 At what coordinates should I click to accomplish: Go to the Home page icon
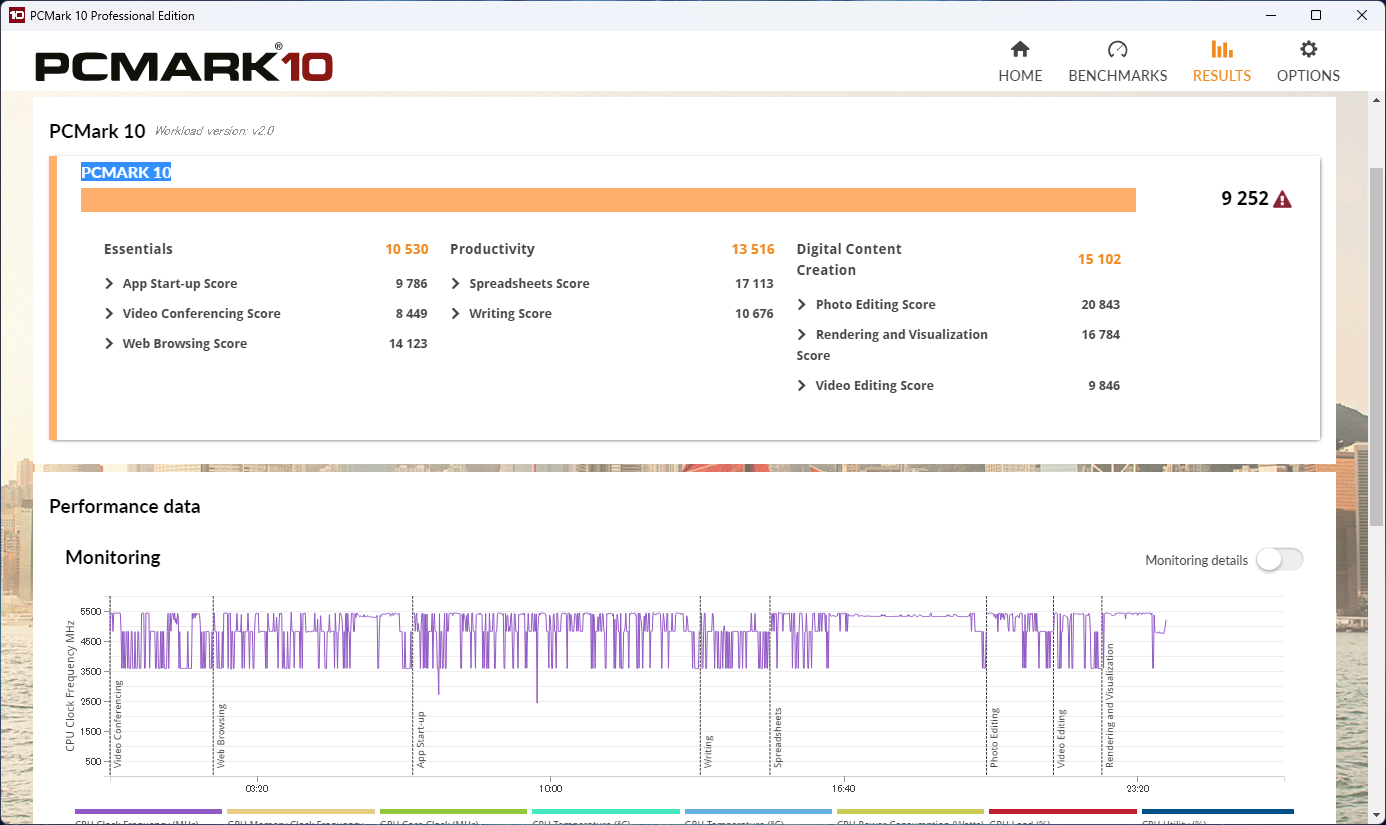1020,50
